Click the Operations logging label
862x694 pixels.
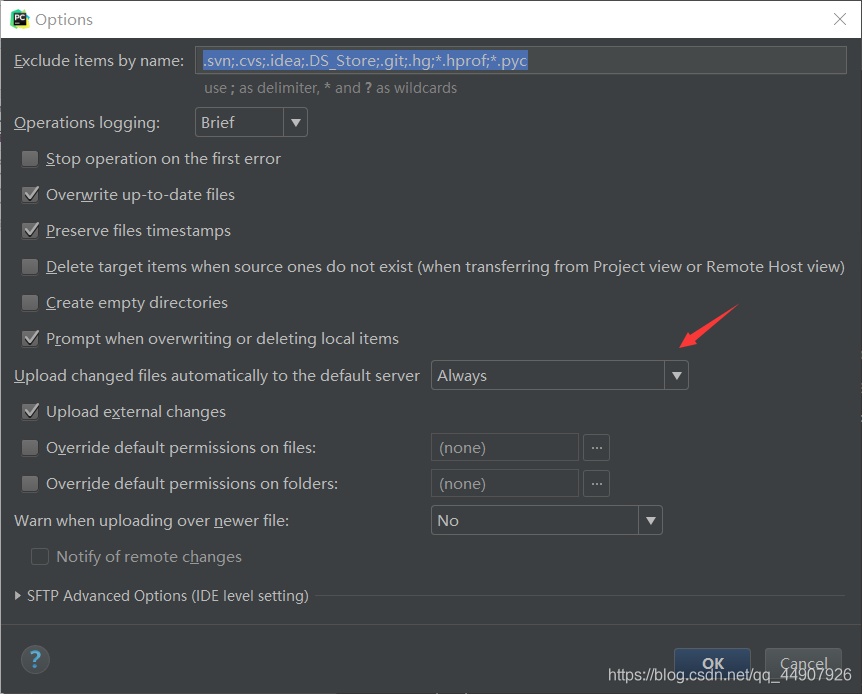[x=87, y=123]
